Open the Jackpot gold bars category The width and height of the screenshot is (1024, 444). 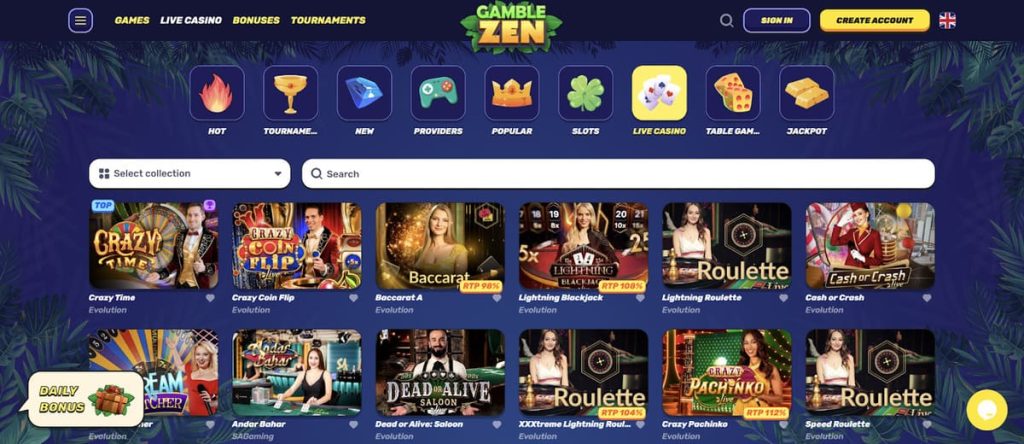pyautogui.click(x=807, y=93)
